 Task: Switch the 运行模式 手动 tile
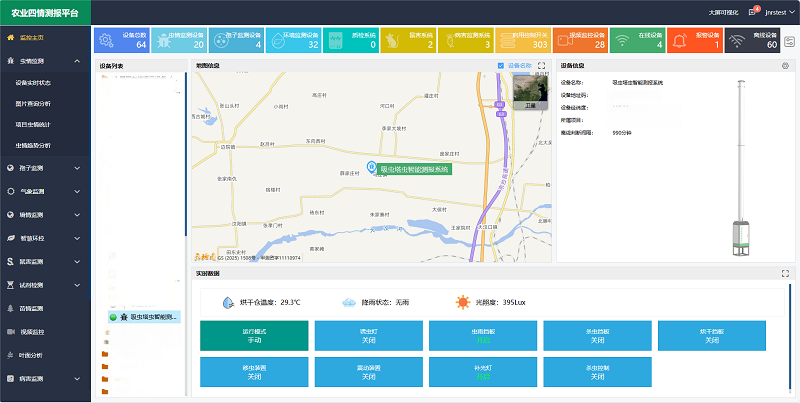239,335
